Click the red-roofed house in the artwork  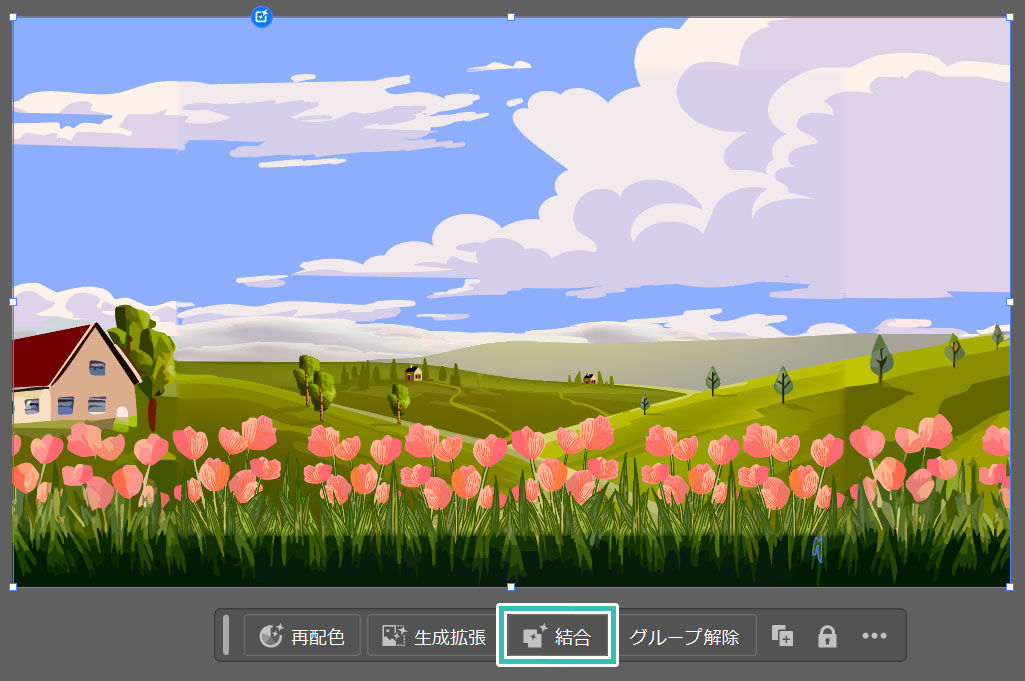click(75, 375)
